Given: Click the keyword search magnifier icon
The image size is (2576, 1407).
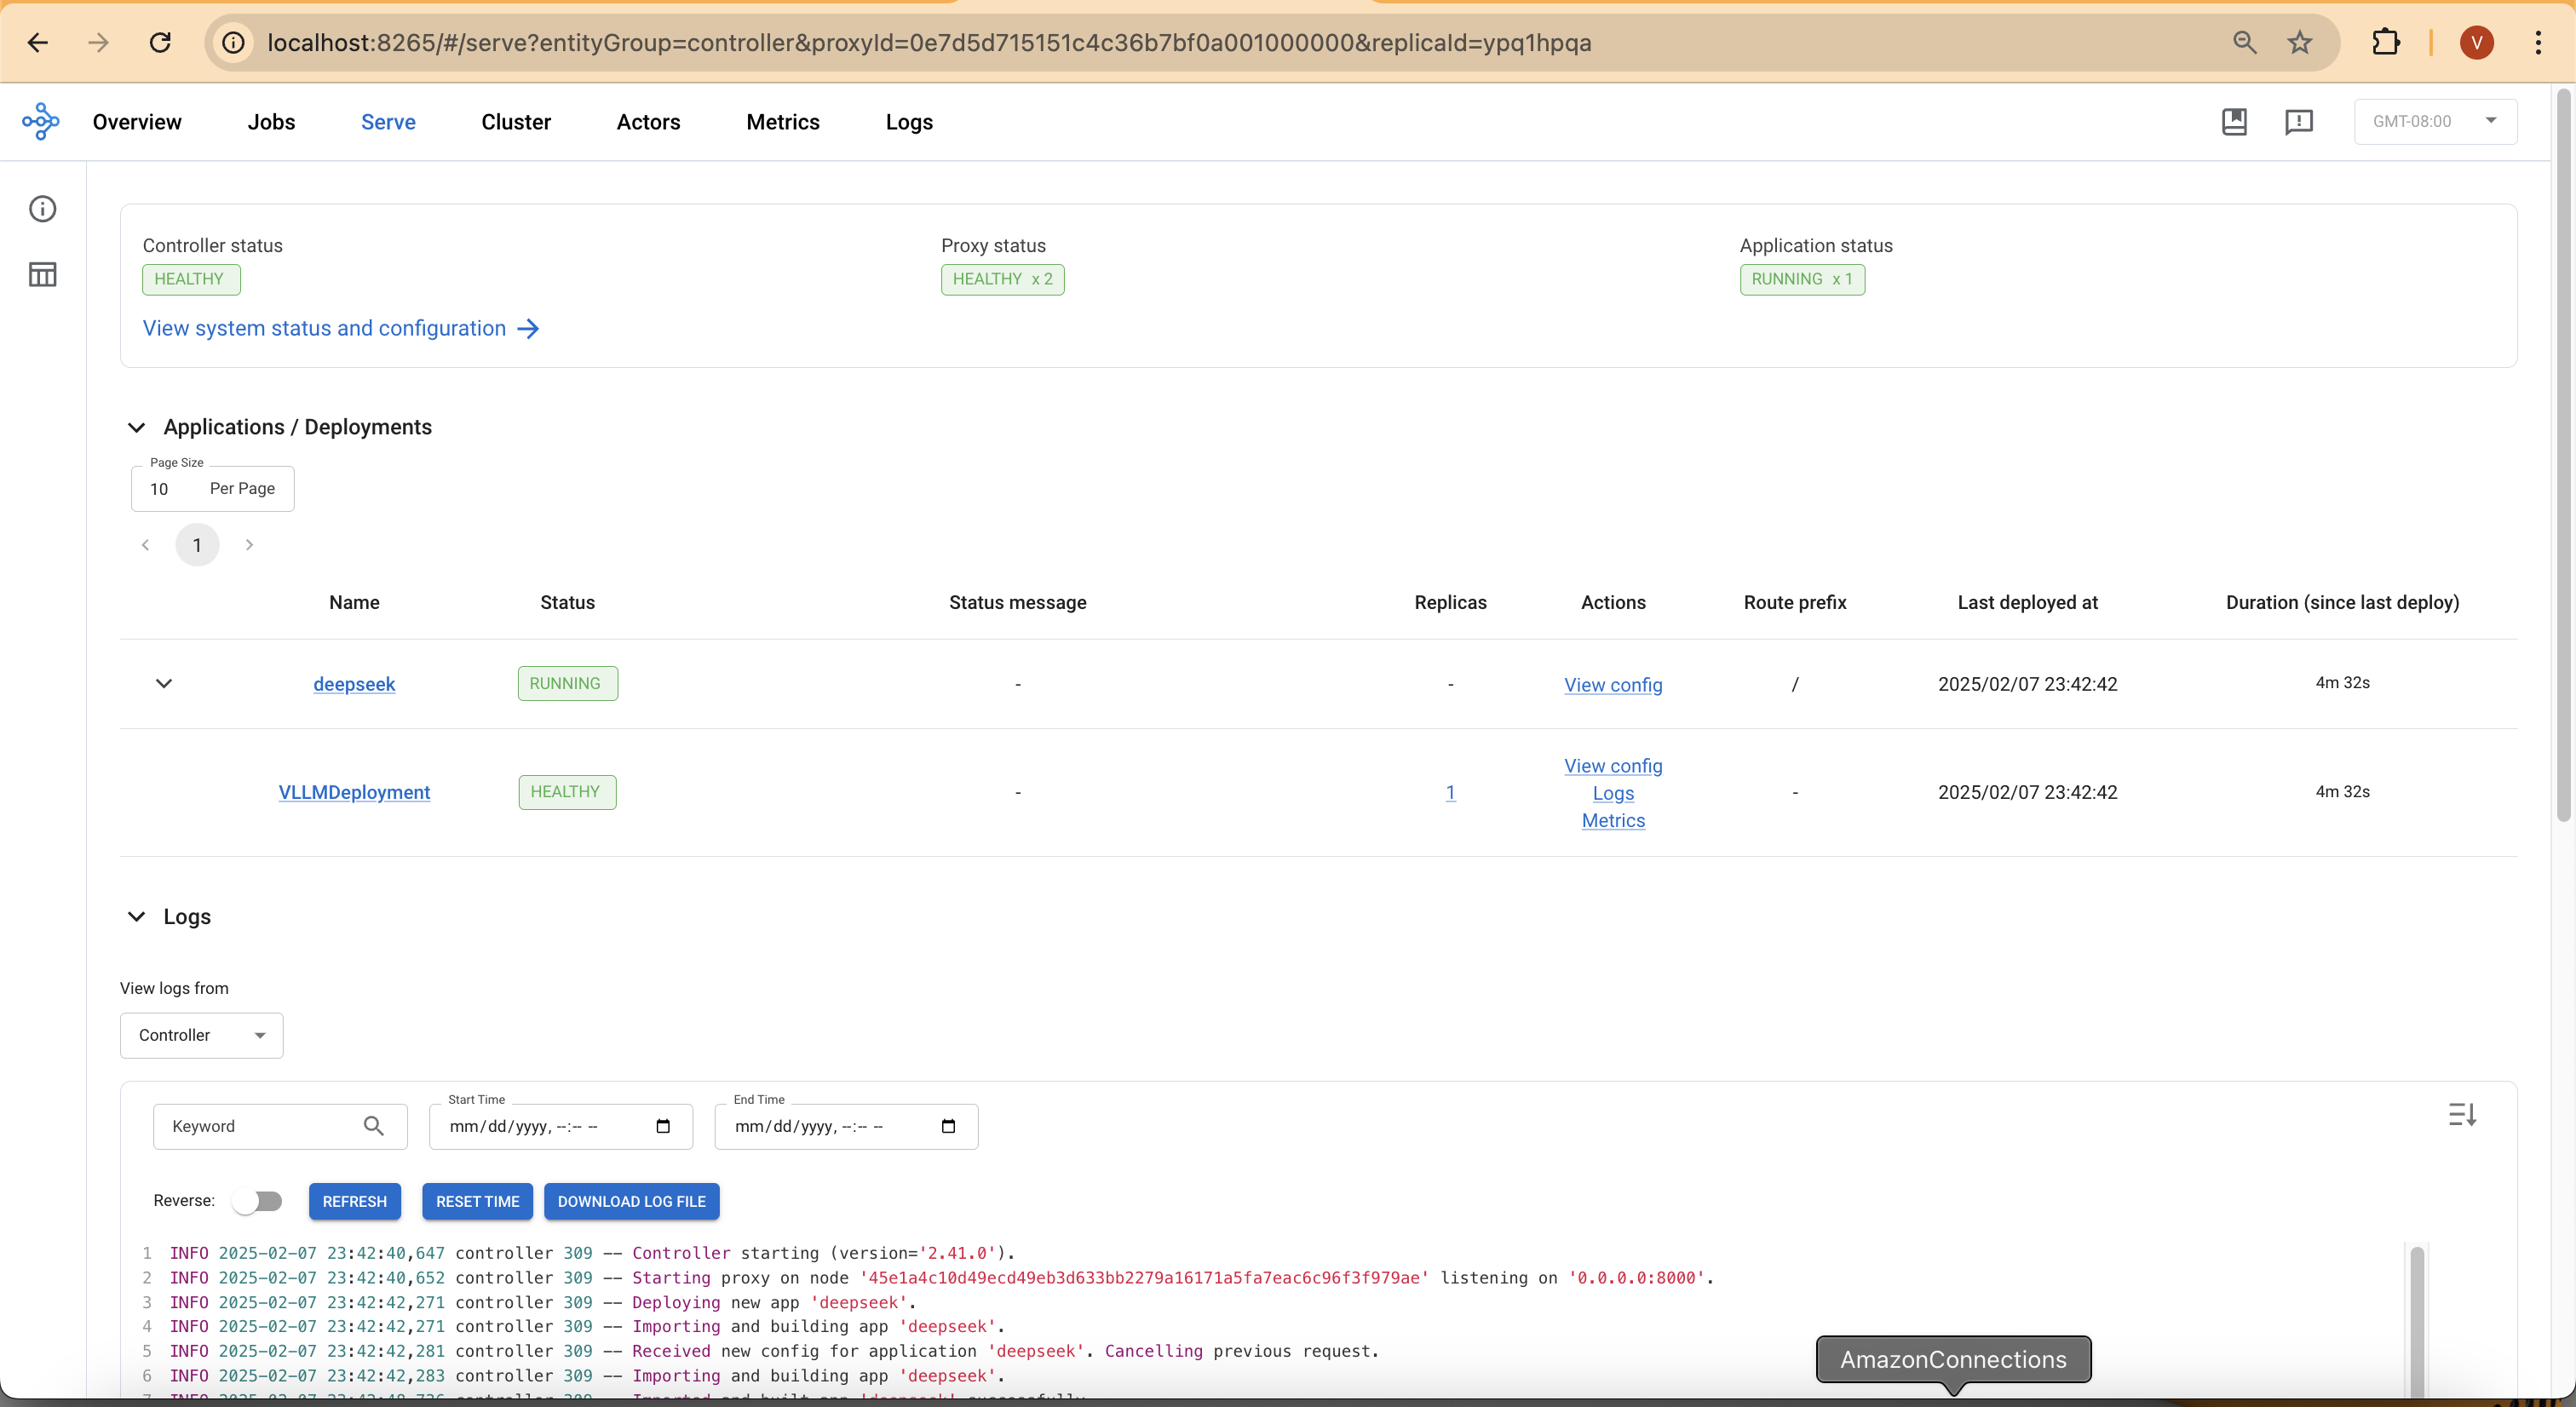Looking at the screenshot, I should point(374,1126).
